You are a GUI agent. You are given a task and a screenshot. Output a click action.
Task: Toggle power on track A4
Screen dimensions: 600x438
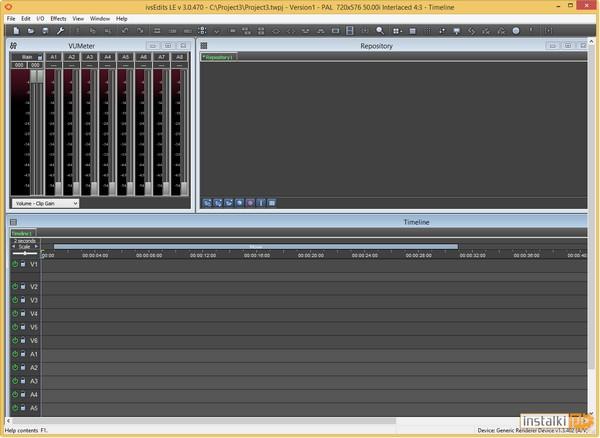point(15,394)
